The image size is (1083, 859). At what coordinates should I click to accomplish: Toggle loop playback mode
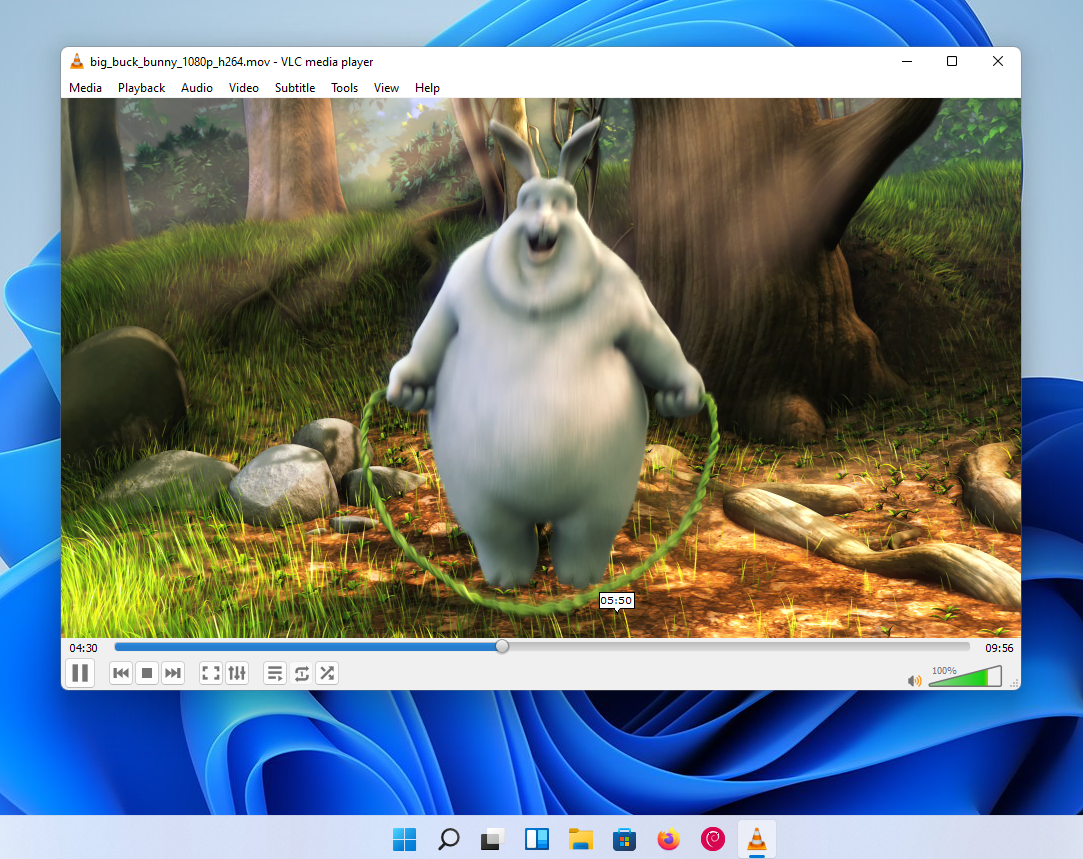tap(301, 673)
